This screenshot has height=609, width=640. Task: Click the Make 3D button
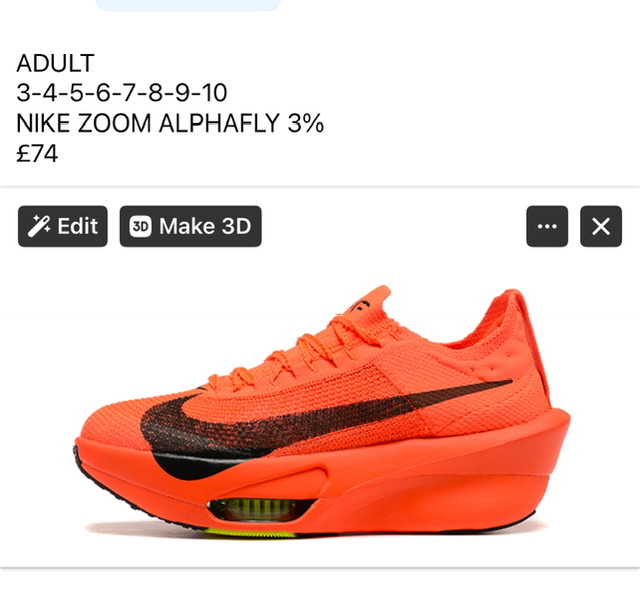coord(190,226)
